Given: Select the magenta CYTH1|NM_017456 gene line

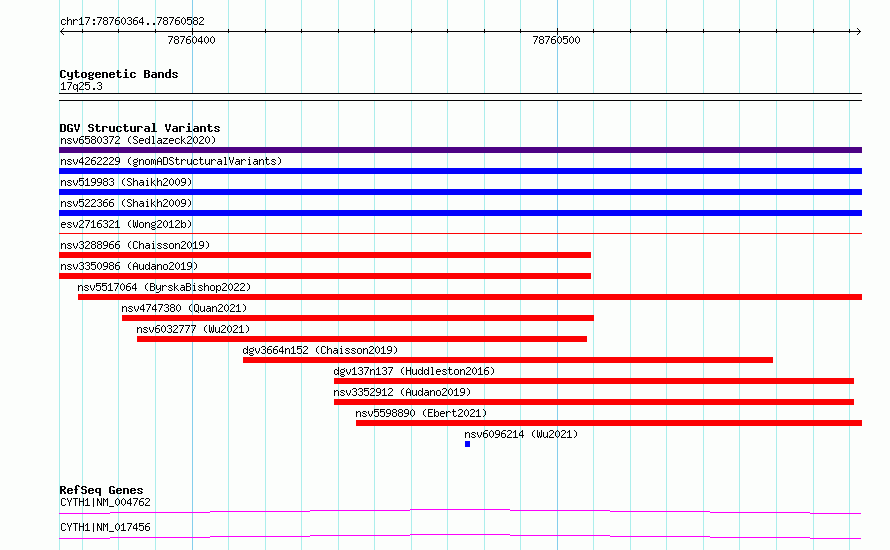Looking at the screenshot, I should 460,536.
